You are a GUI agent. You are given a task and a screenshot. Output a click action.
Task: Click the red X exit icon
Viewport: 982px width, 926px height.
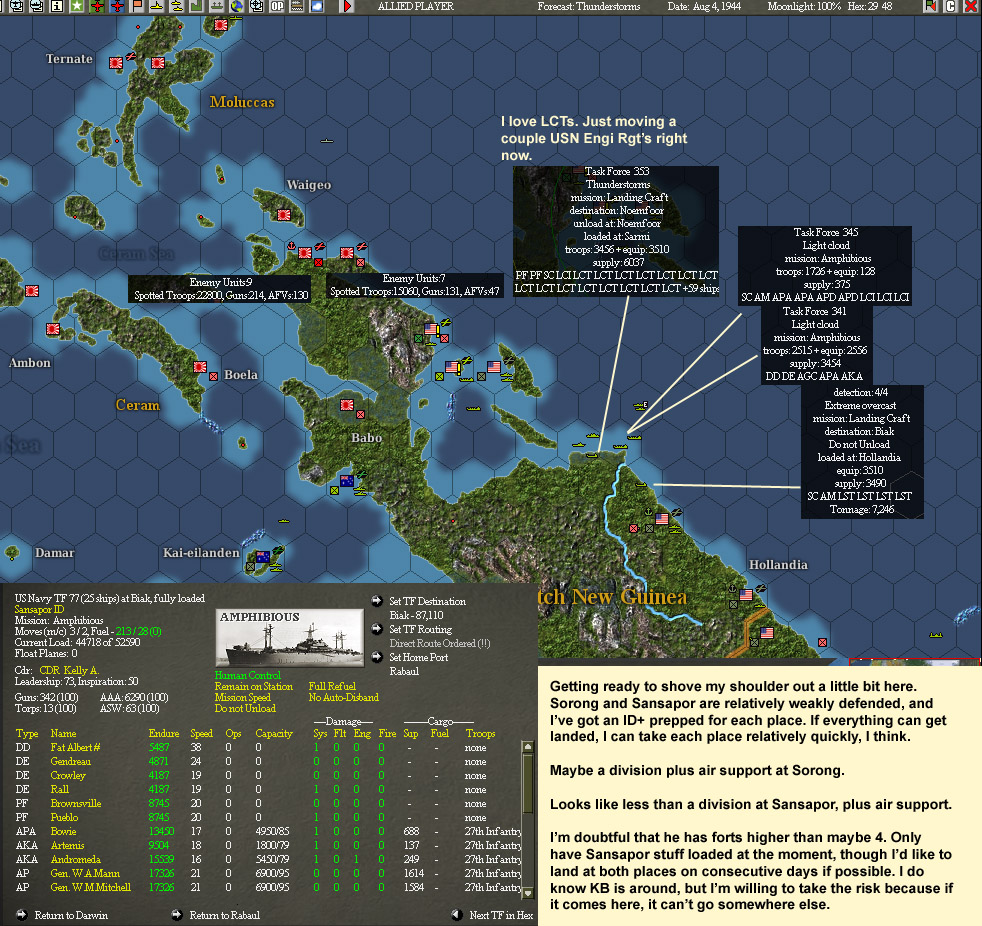pos(970,6)
